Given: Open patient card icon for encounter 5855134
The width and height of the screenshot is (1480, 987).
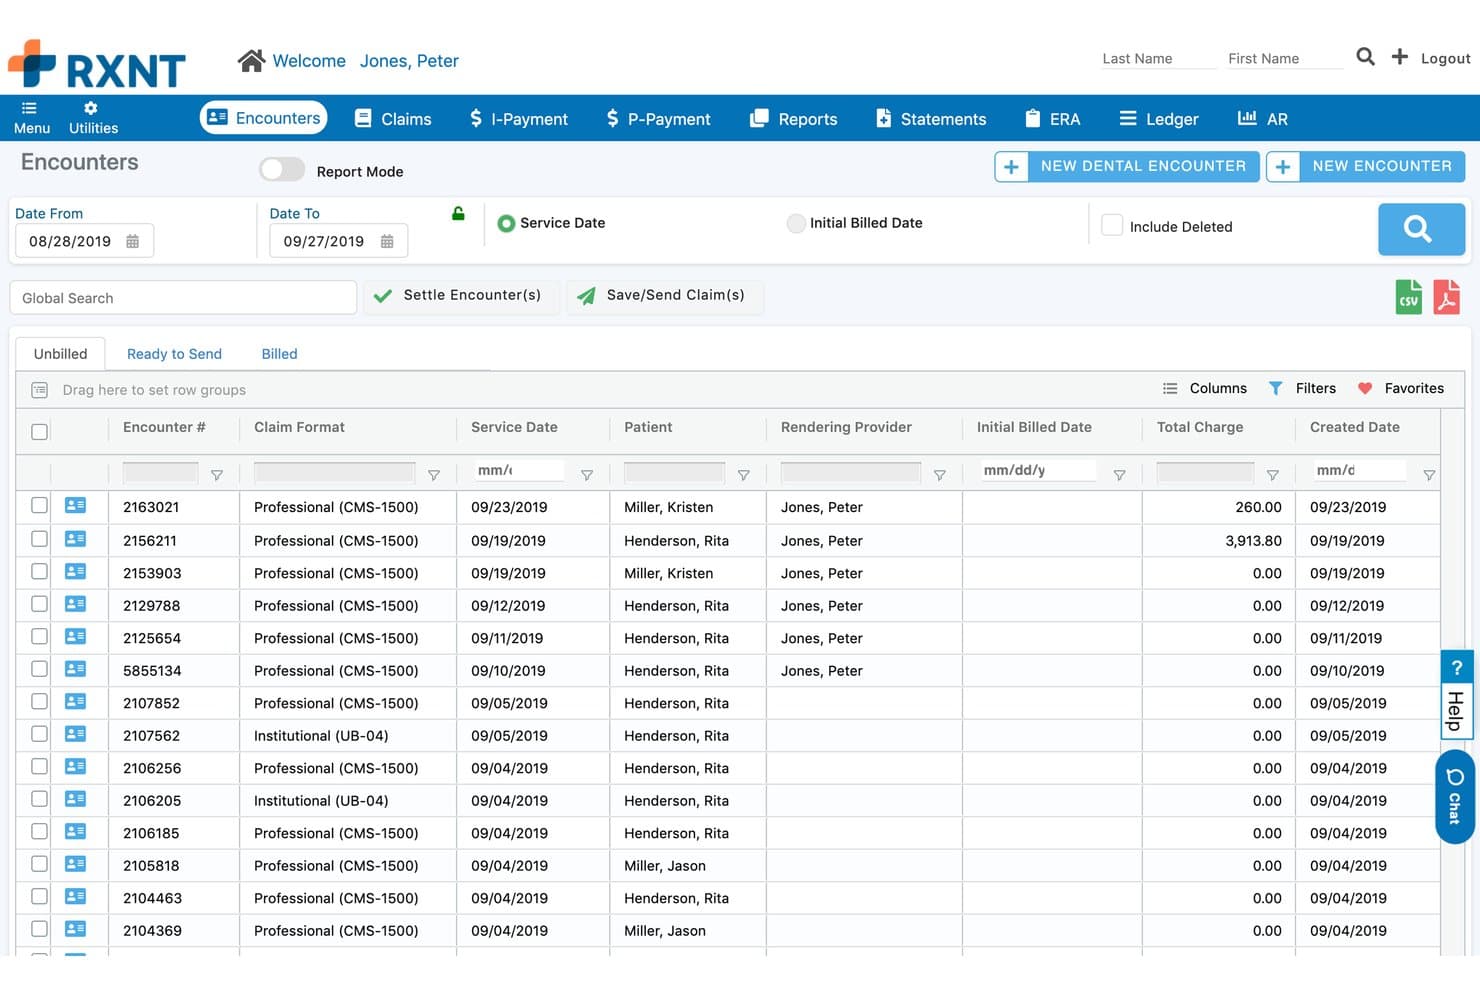Looking at the screenshot, I should point(75,669).
